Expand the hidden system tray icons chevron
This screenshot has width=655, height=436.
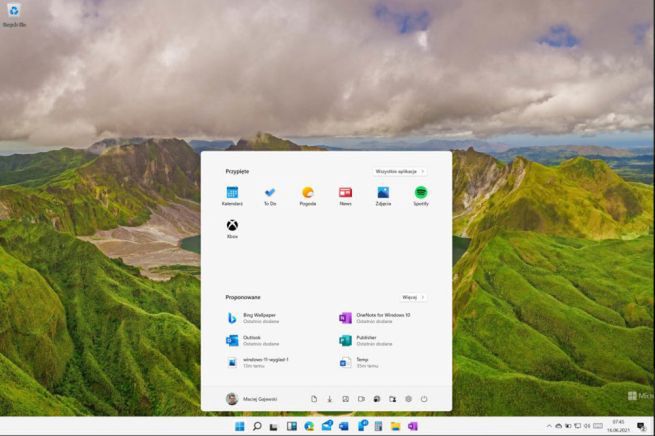[x=549, y=426]
